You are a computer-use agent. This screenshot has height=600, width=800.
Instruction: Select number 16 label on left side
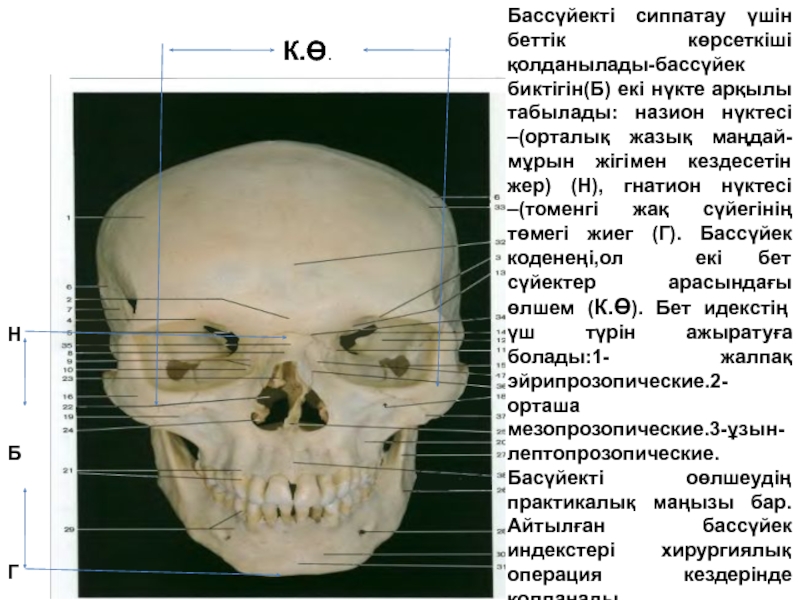[68, 397]
